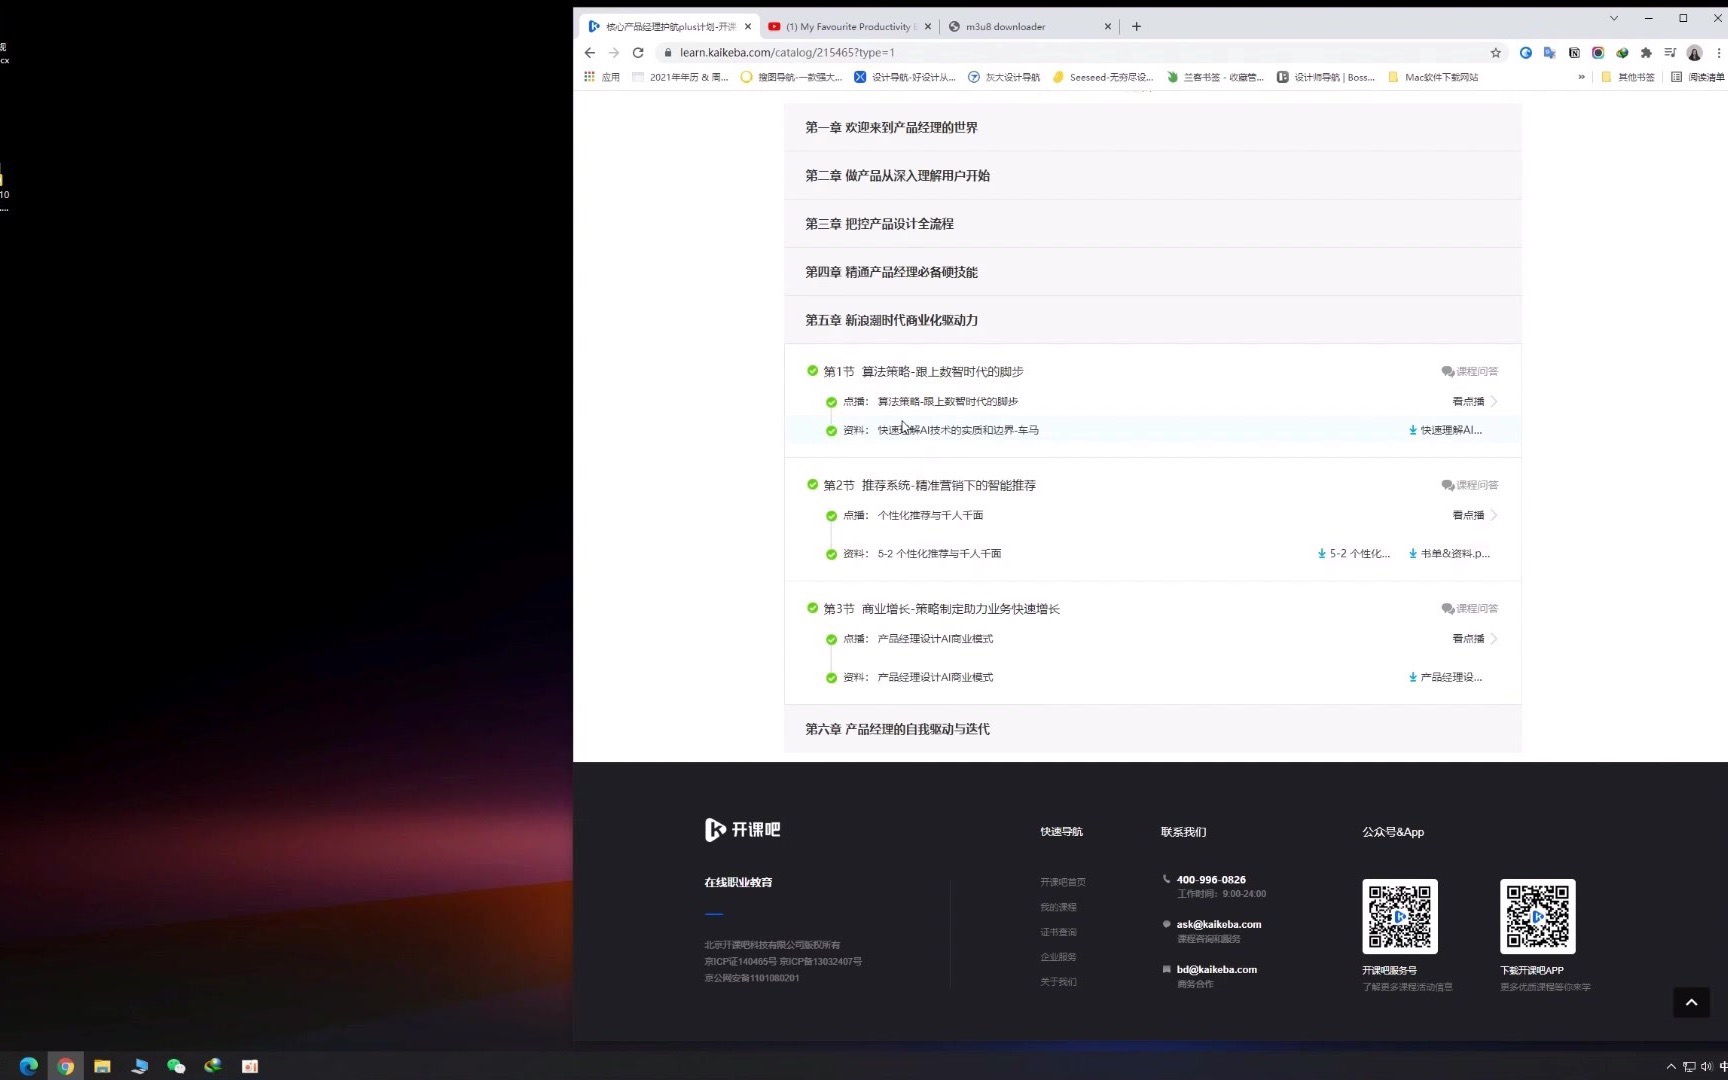Open 课程问答 for 第1节 算法策略
Screen dimensions: 1728x1080
click(x=1469, y=371)
